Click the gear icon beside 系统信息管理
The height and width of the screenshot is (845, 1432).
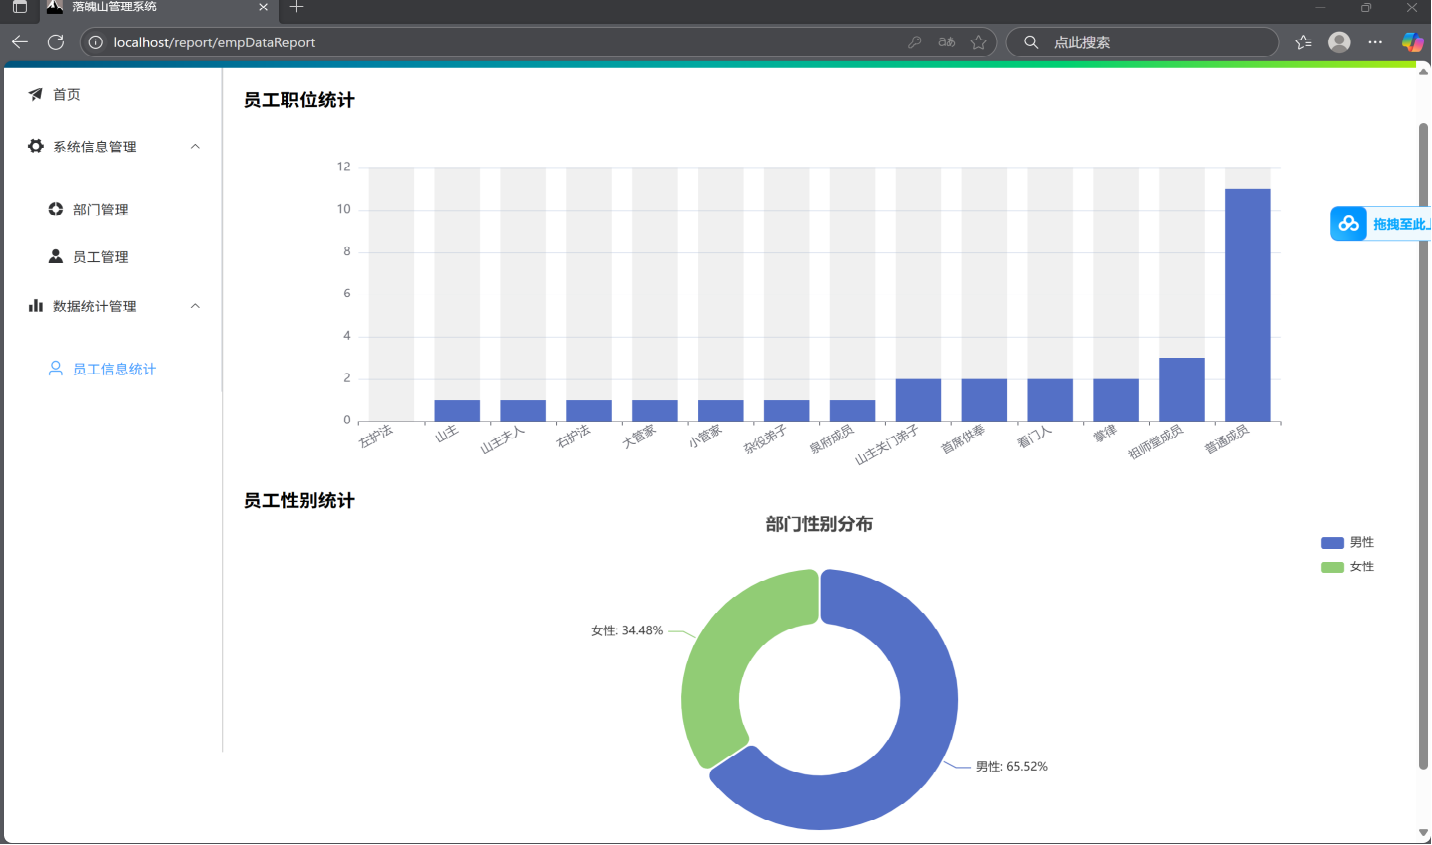[x=36, y=146]
